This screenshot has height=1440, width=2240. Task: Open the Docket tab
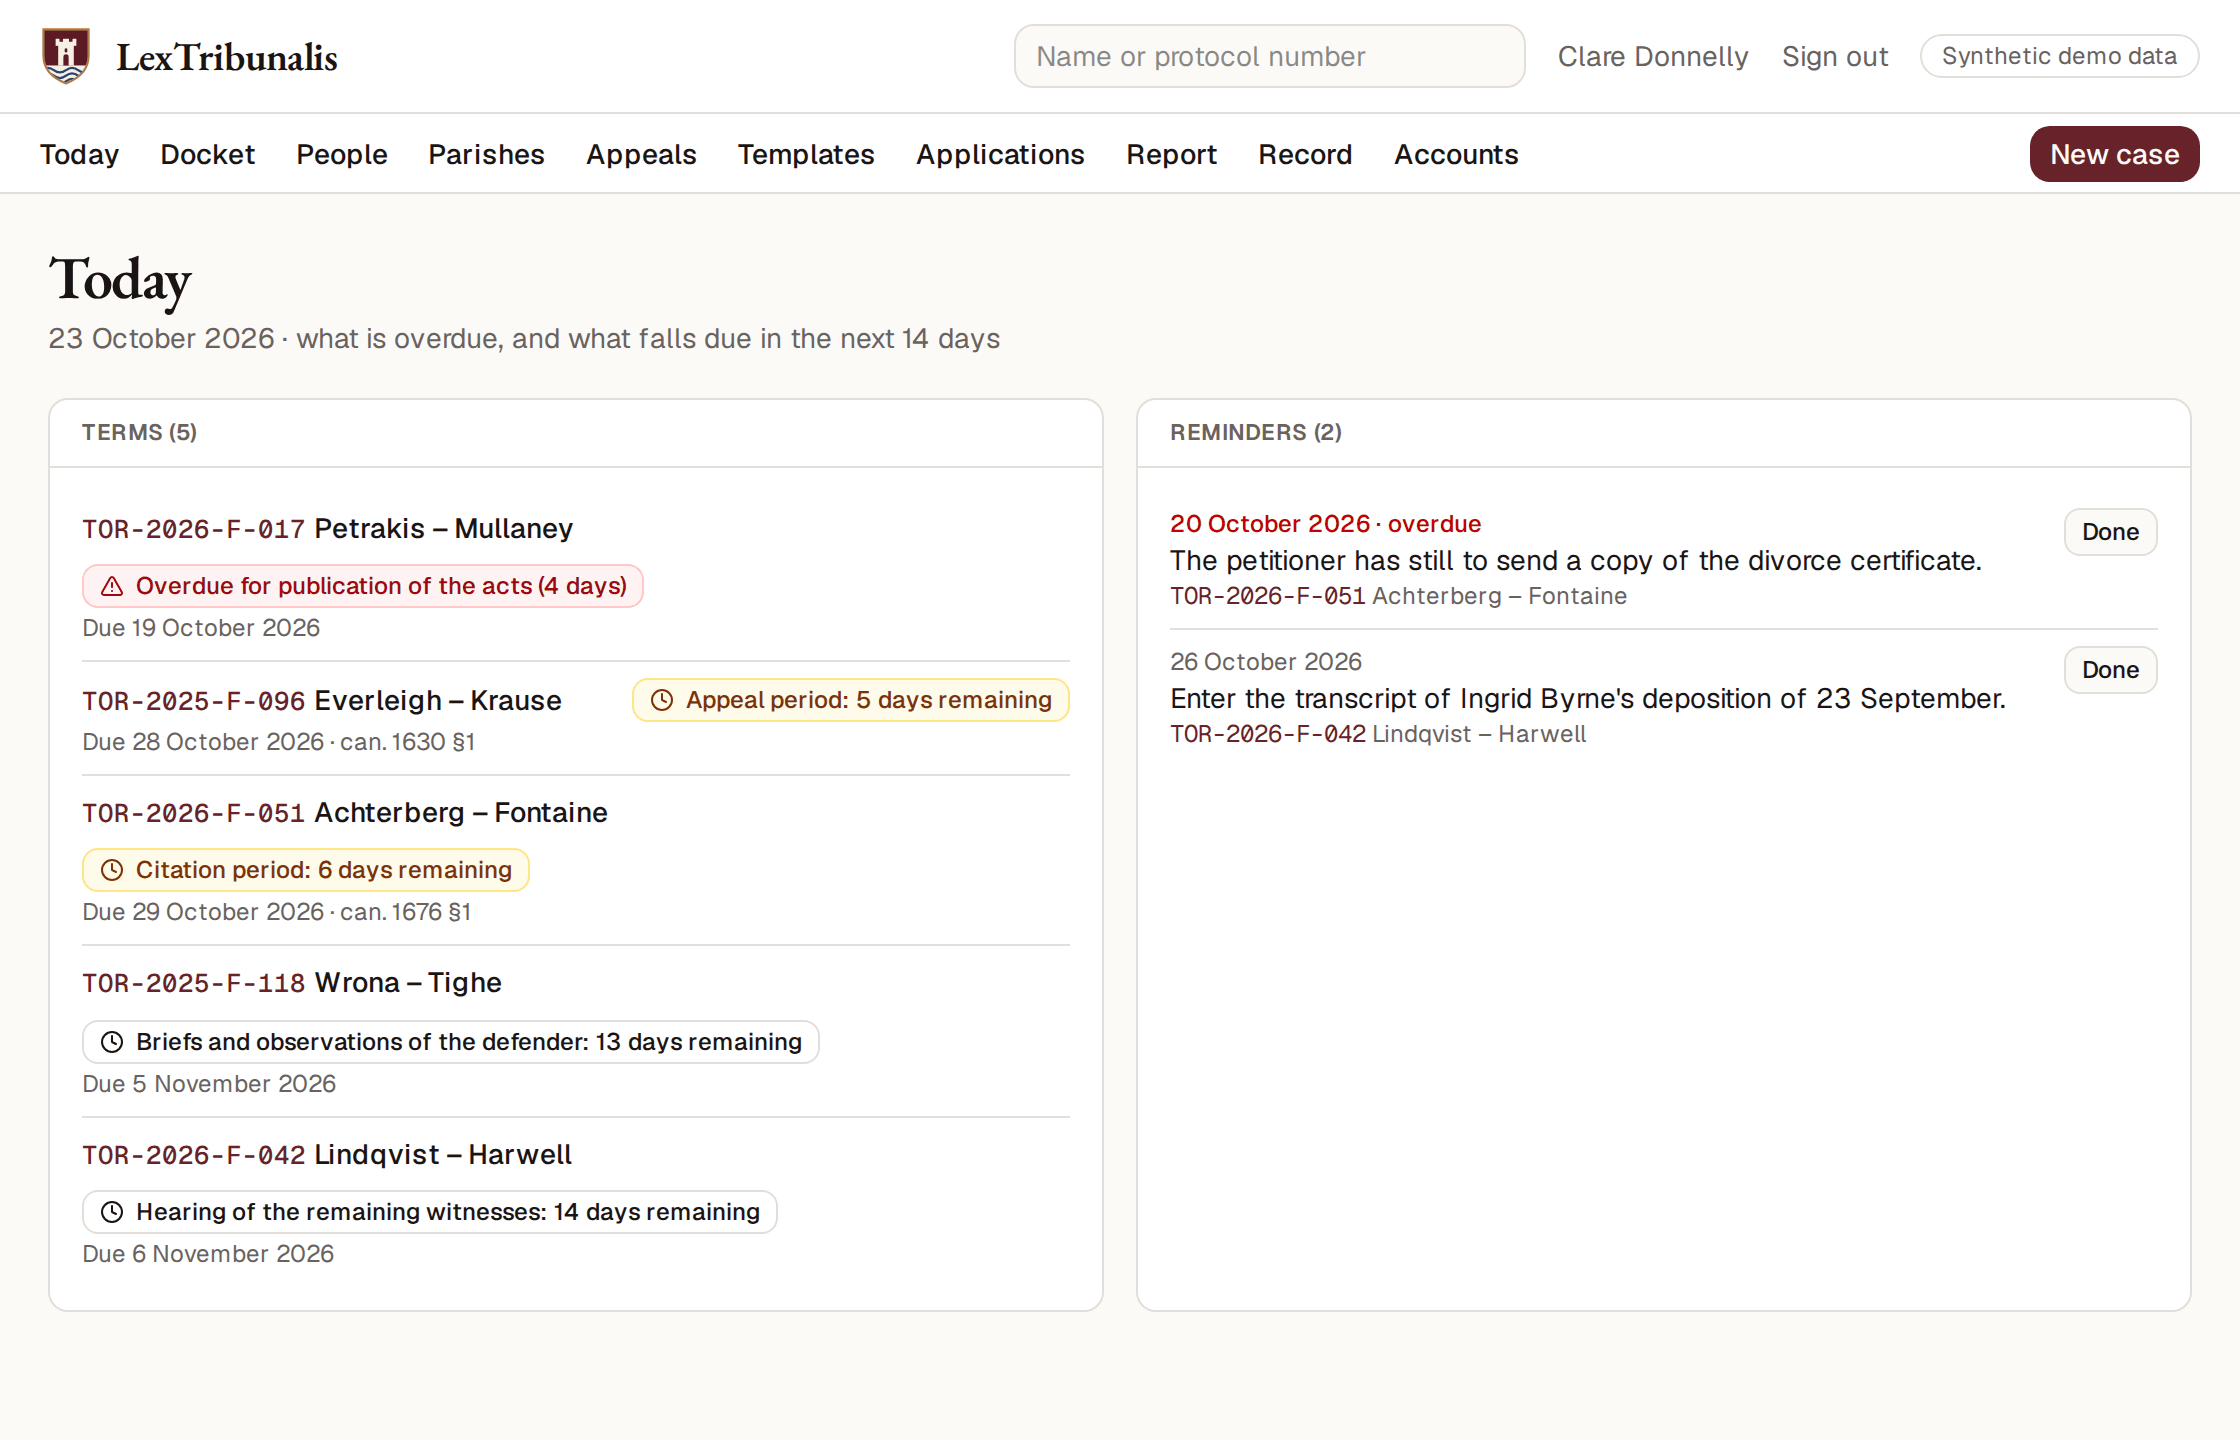(x=207, y=154)
